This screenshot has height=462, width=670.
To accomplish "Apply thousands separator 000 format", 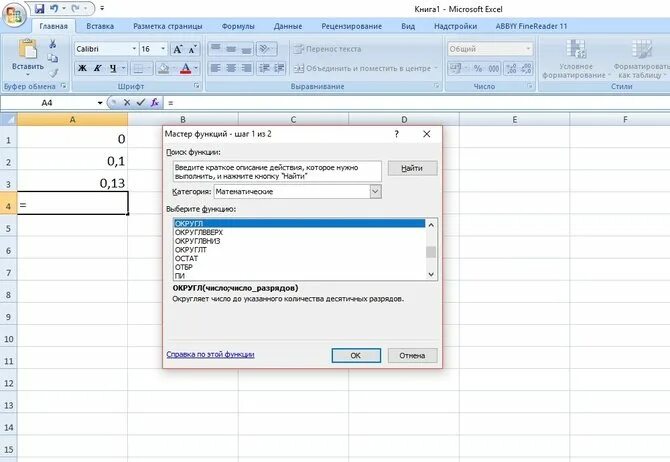I will [493, 68].
